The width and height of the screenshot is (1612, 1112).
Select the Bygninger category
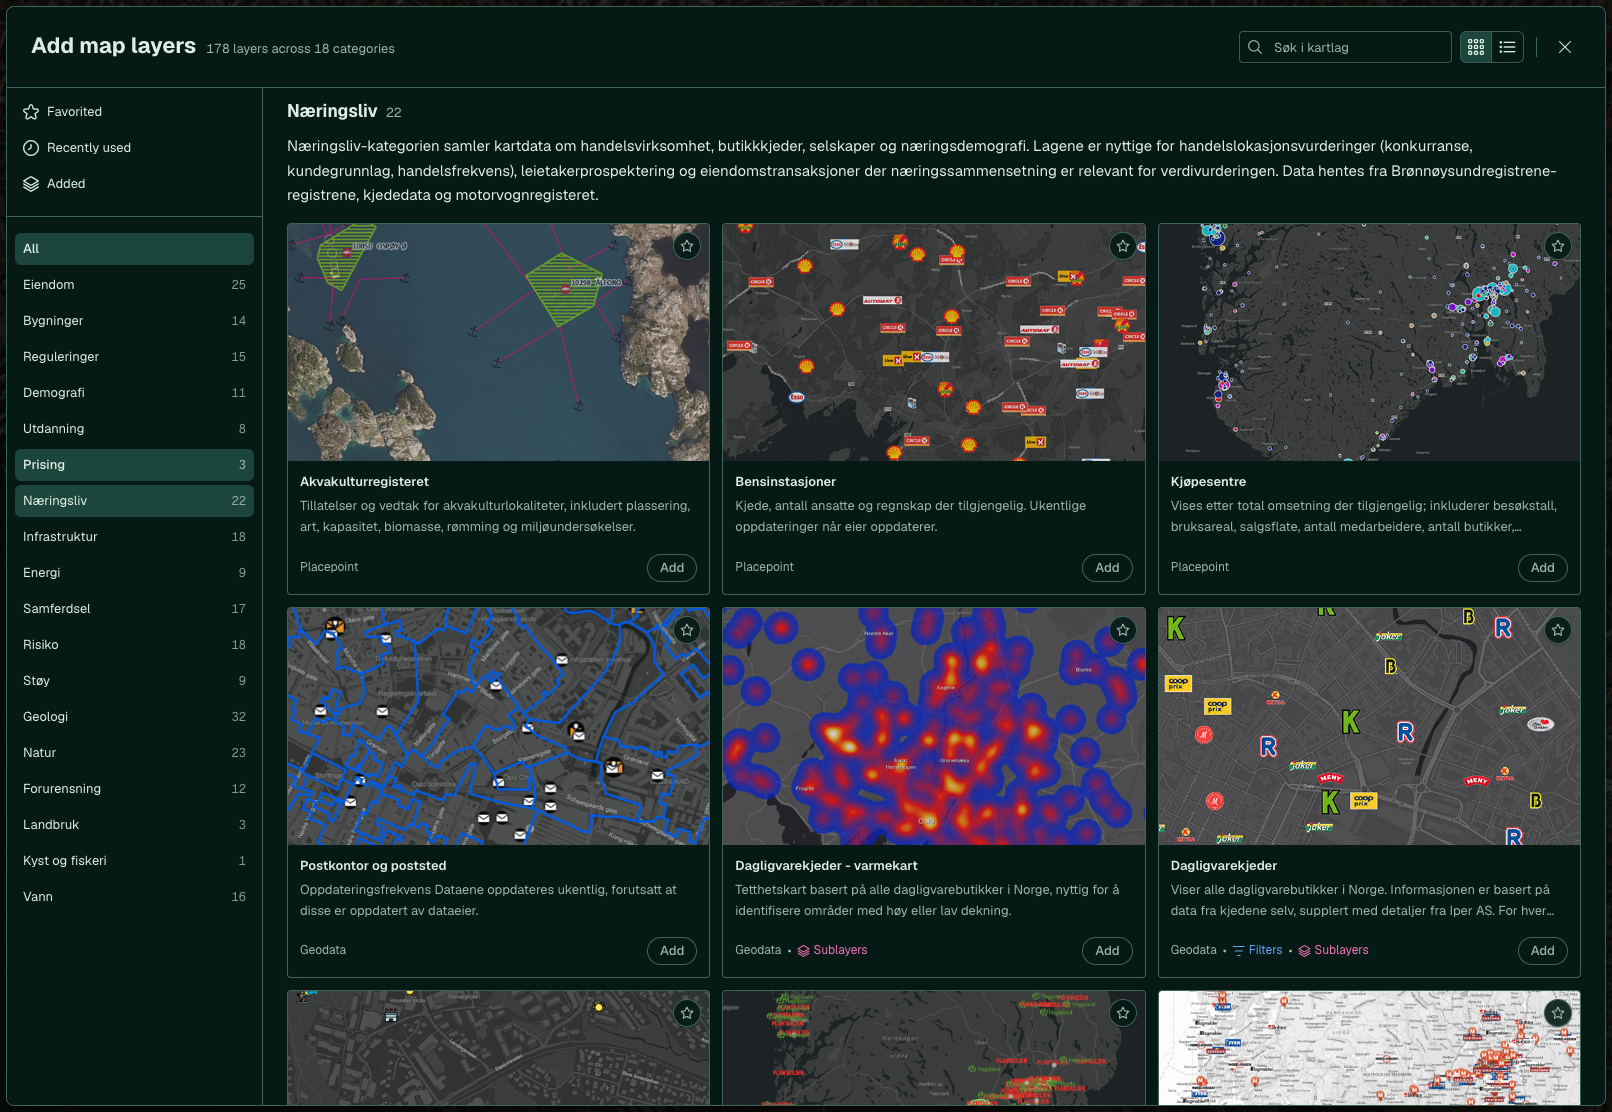pyautogui.click(x=134, y=321)
